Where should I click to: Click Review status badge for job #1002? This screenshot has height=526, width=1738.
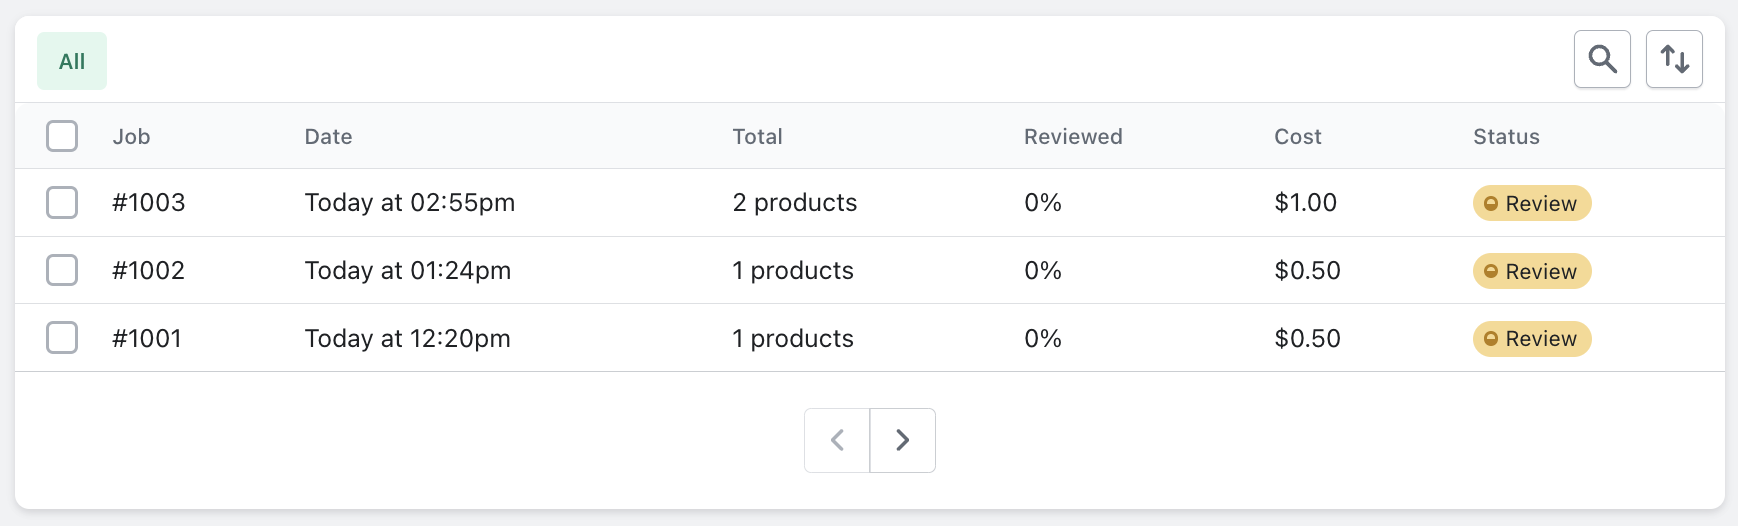[1531, 271]
